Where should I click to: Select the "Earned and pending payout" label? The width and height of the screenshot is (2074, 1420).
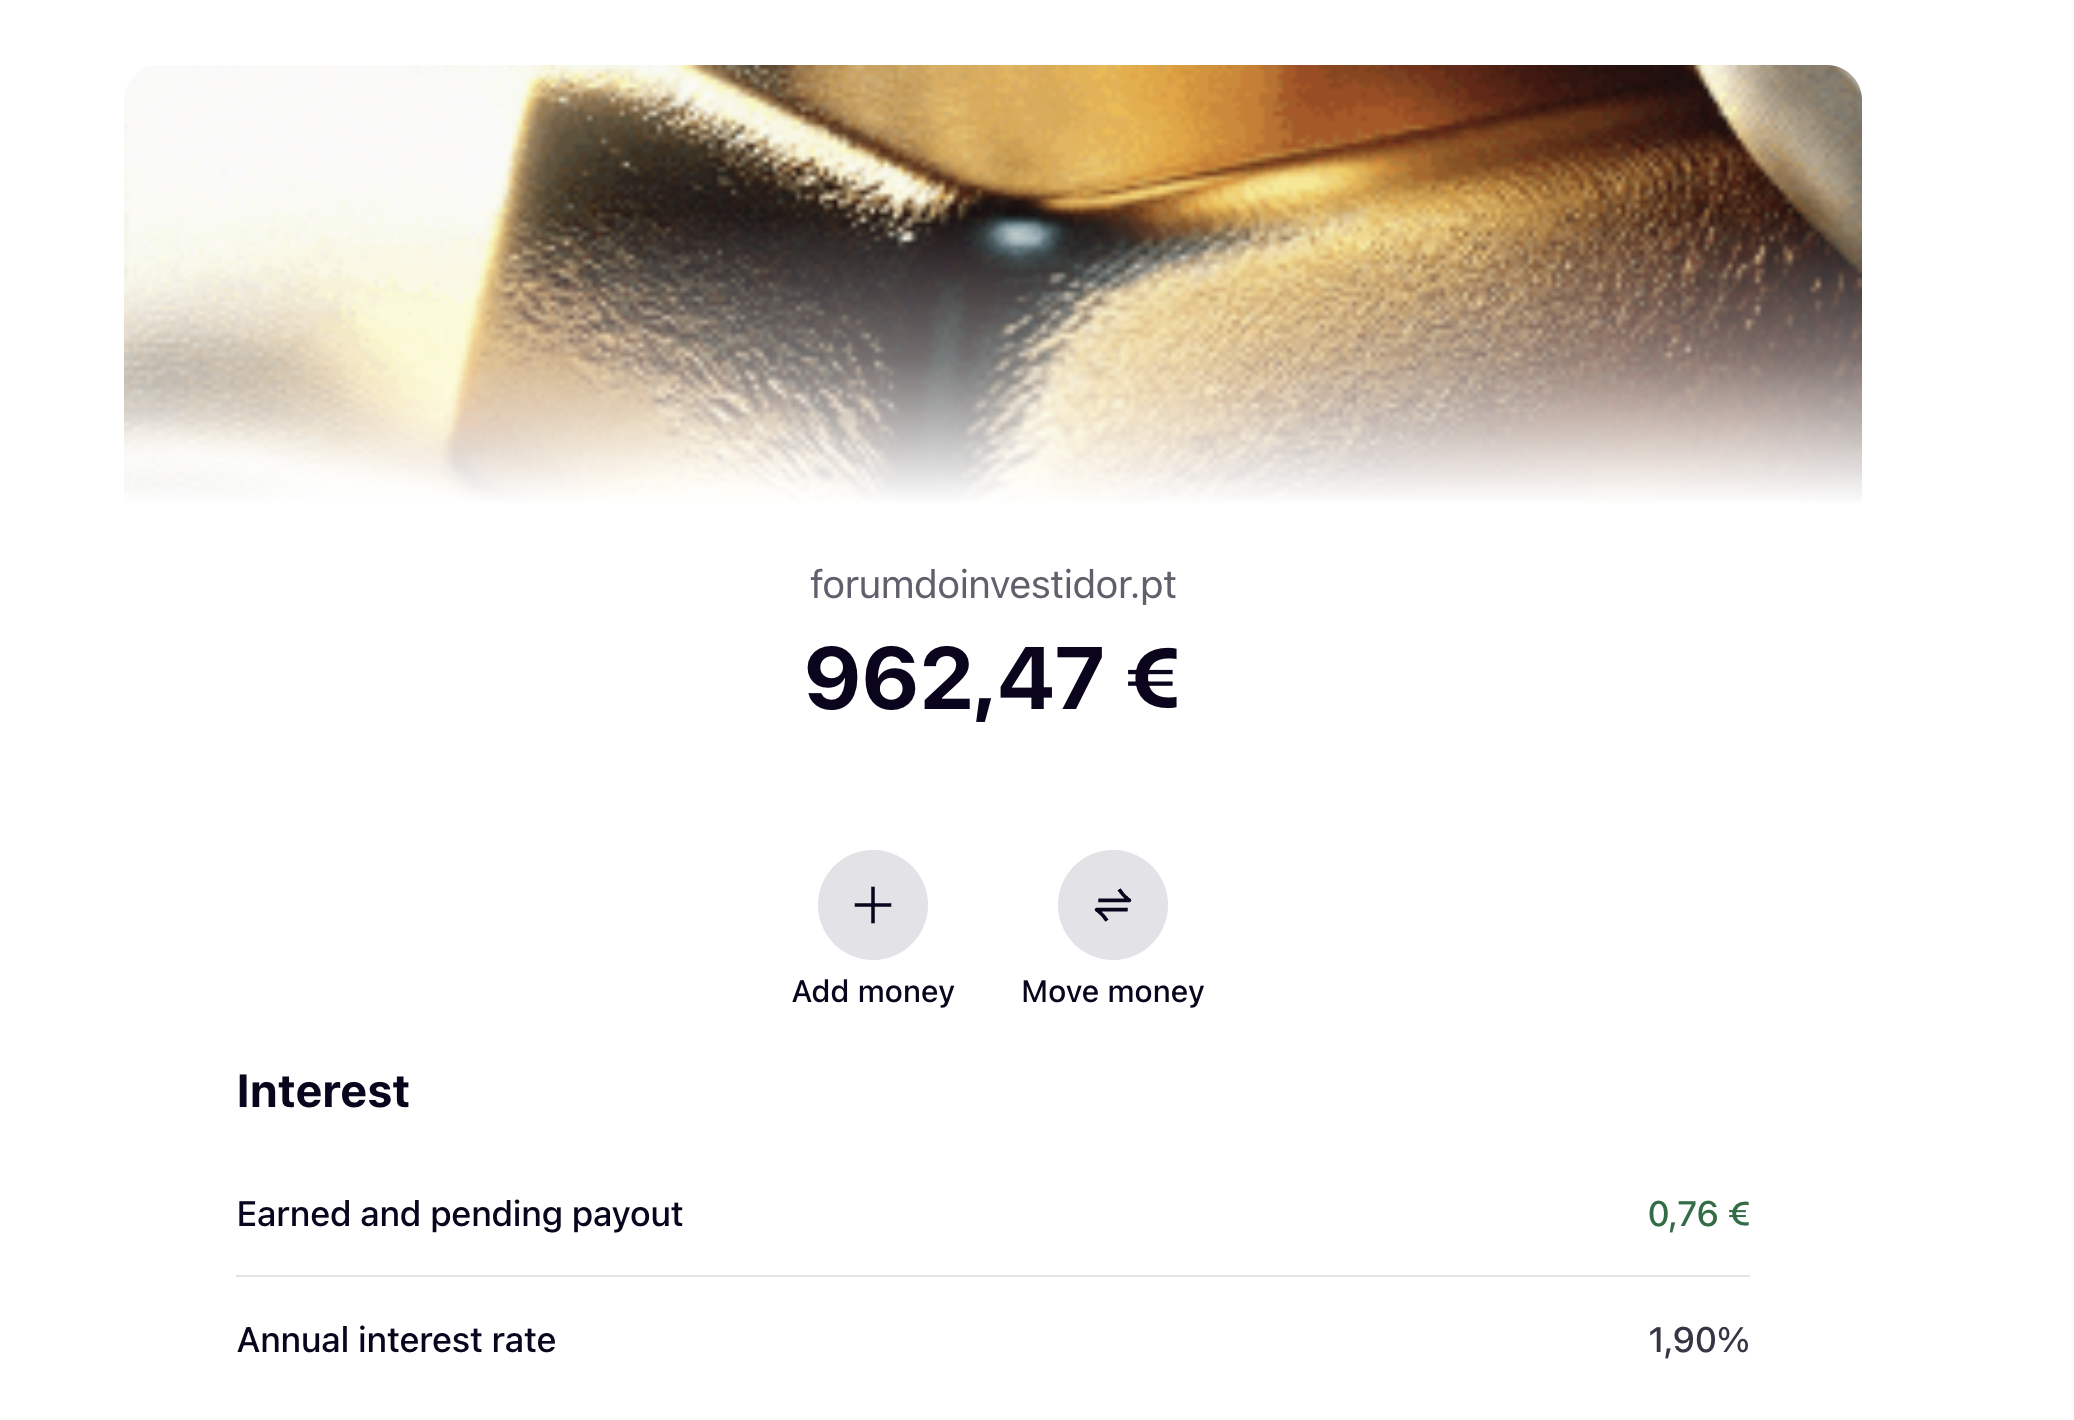(x=459, y=1214)
